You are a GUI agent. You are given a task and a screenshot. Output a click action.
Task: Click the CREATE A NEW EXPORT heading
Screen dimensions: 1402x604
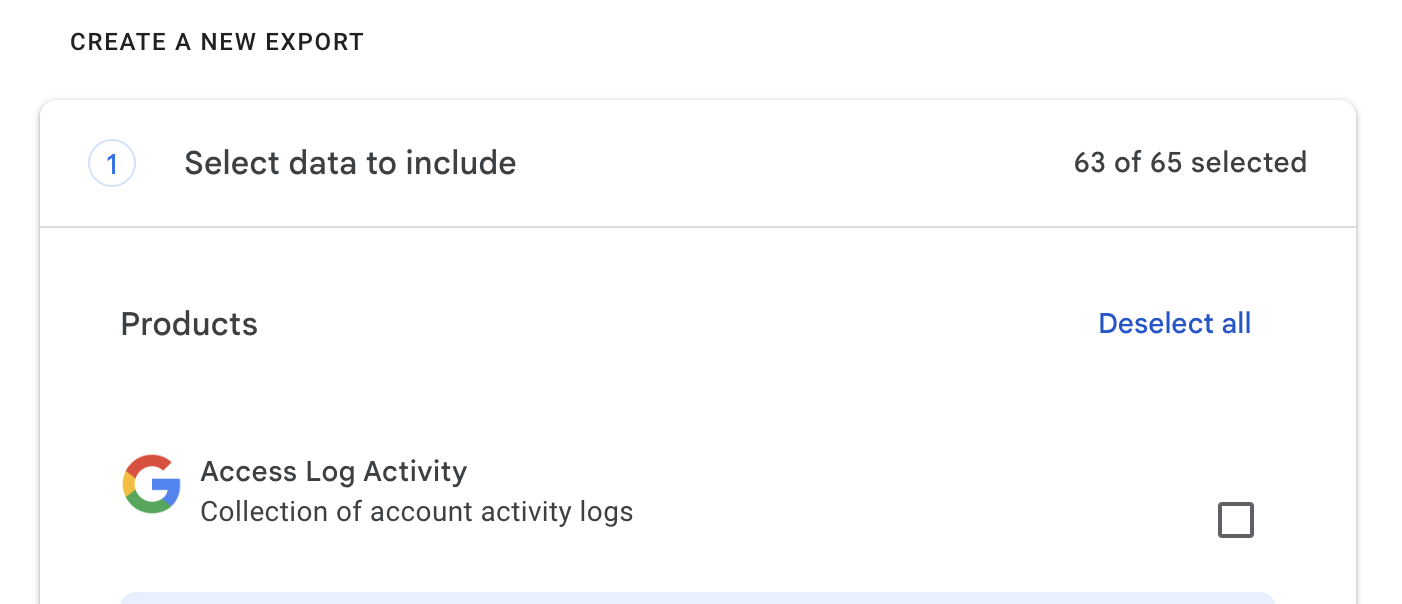pos(217,41)
